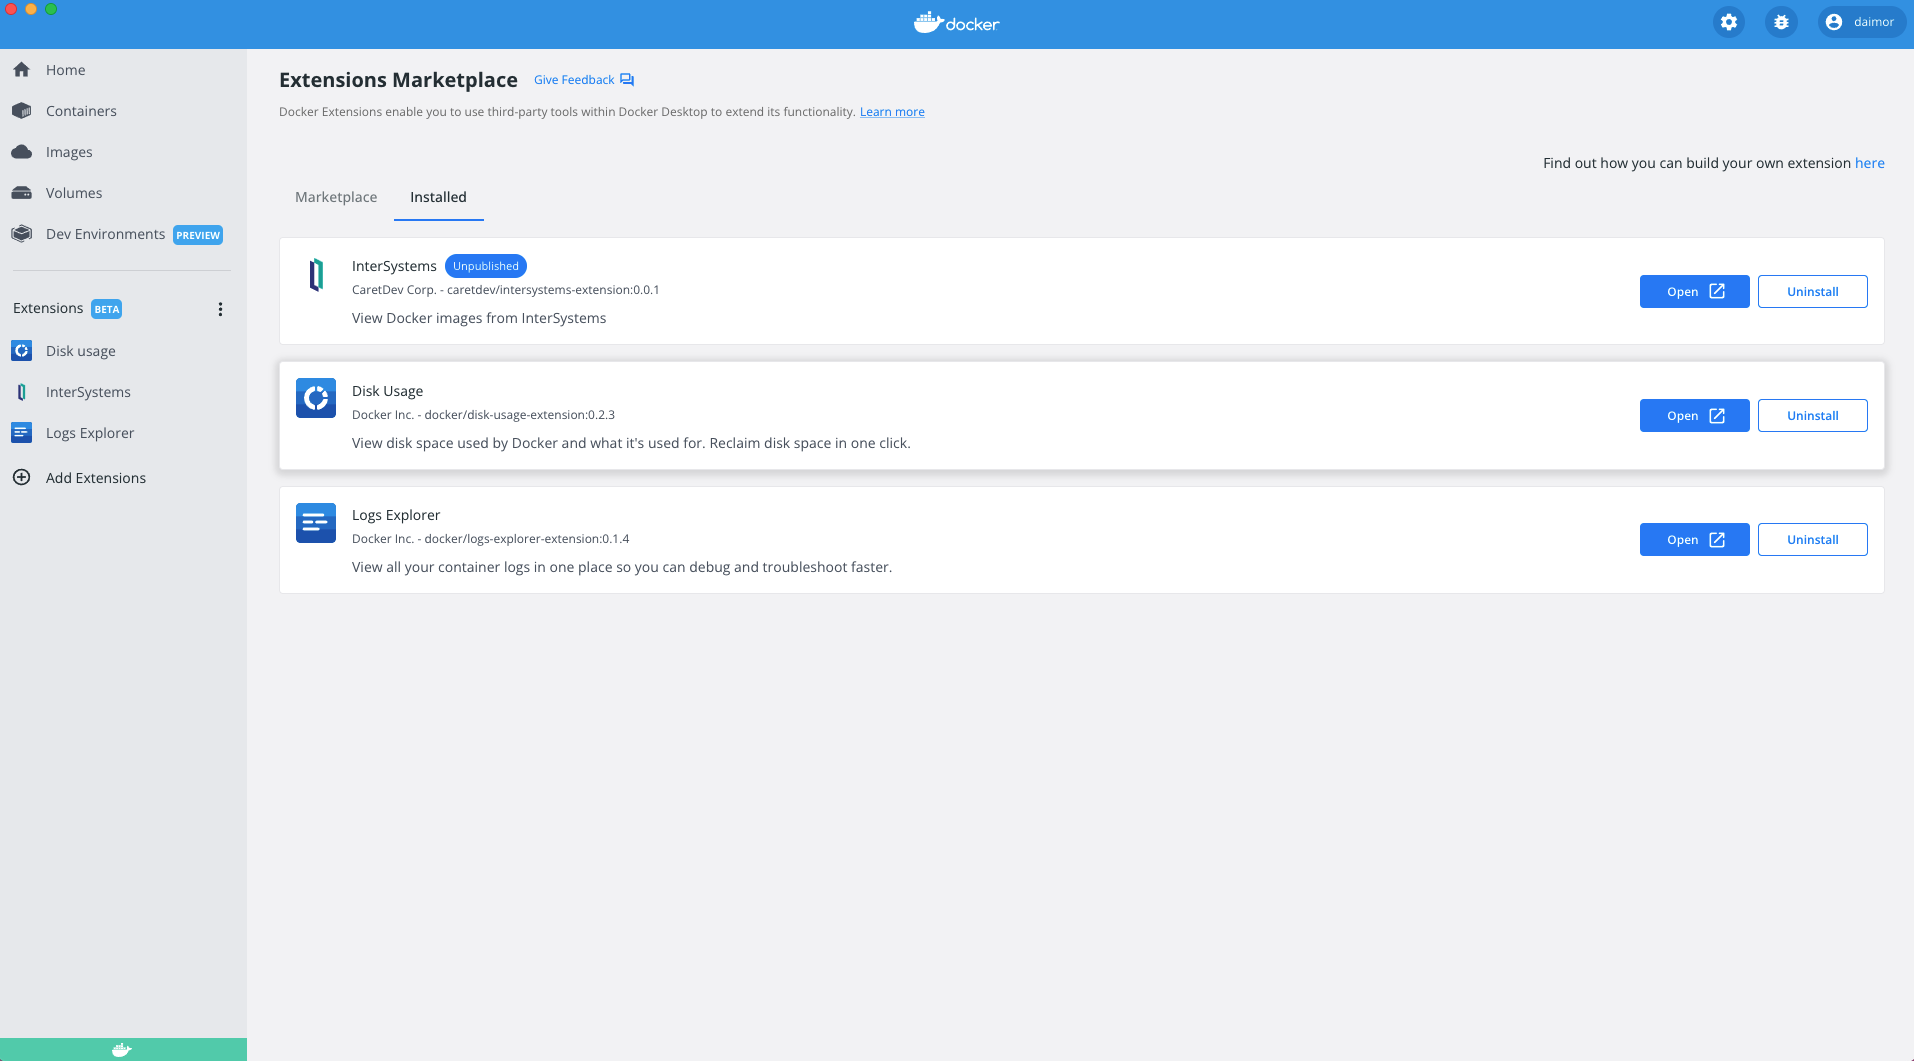Viewport: 1914px width, 1061px height.
Task: Click 'View Docker images from InterSystems' text
Action: tap(479, 318)
